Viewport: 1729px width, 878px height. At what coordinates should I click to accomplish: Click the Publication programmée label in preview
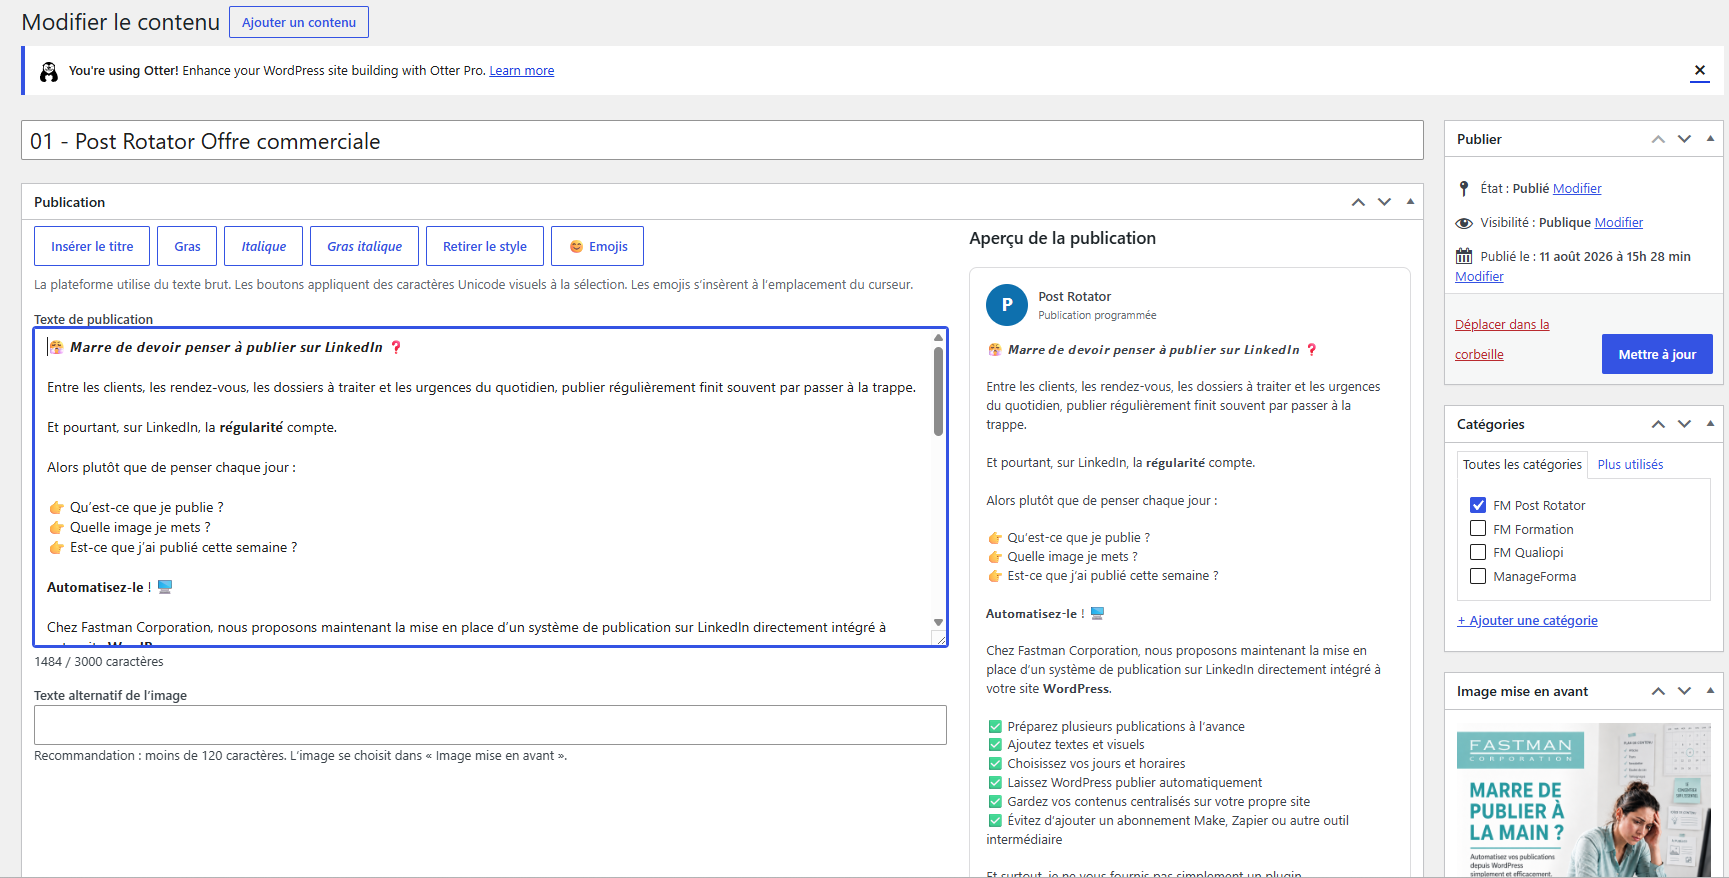click(1097, 315)
